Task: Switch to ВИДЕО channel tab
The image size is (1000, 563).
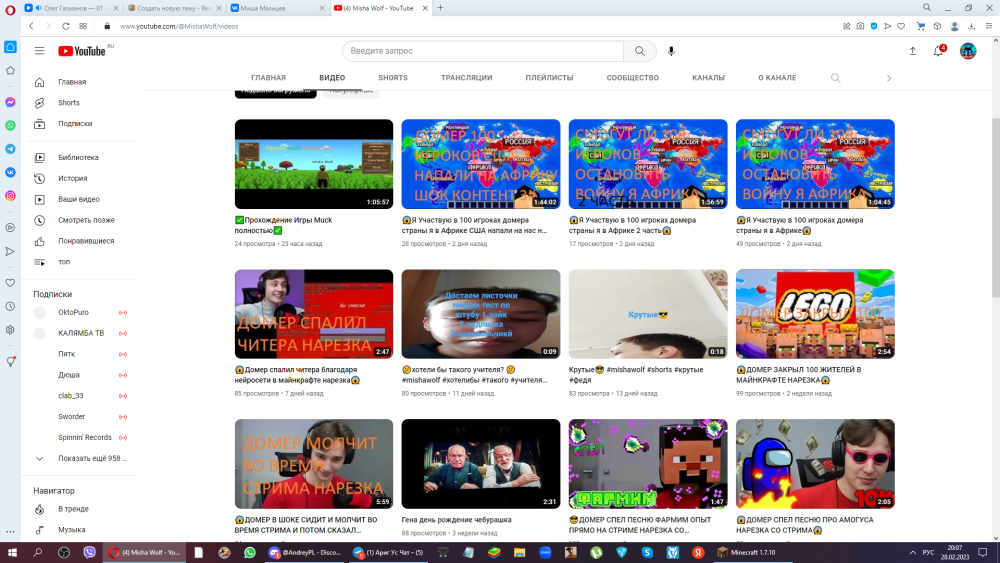Action: 332,78
